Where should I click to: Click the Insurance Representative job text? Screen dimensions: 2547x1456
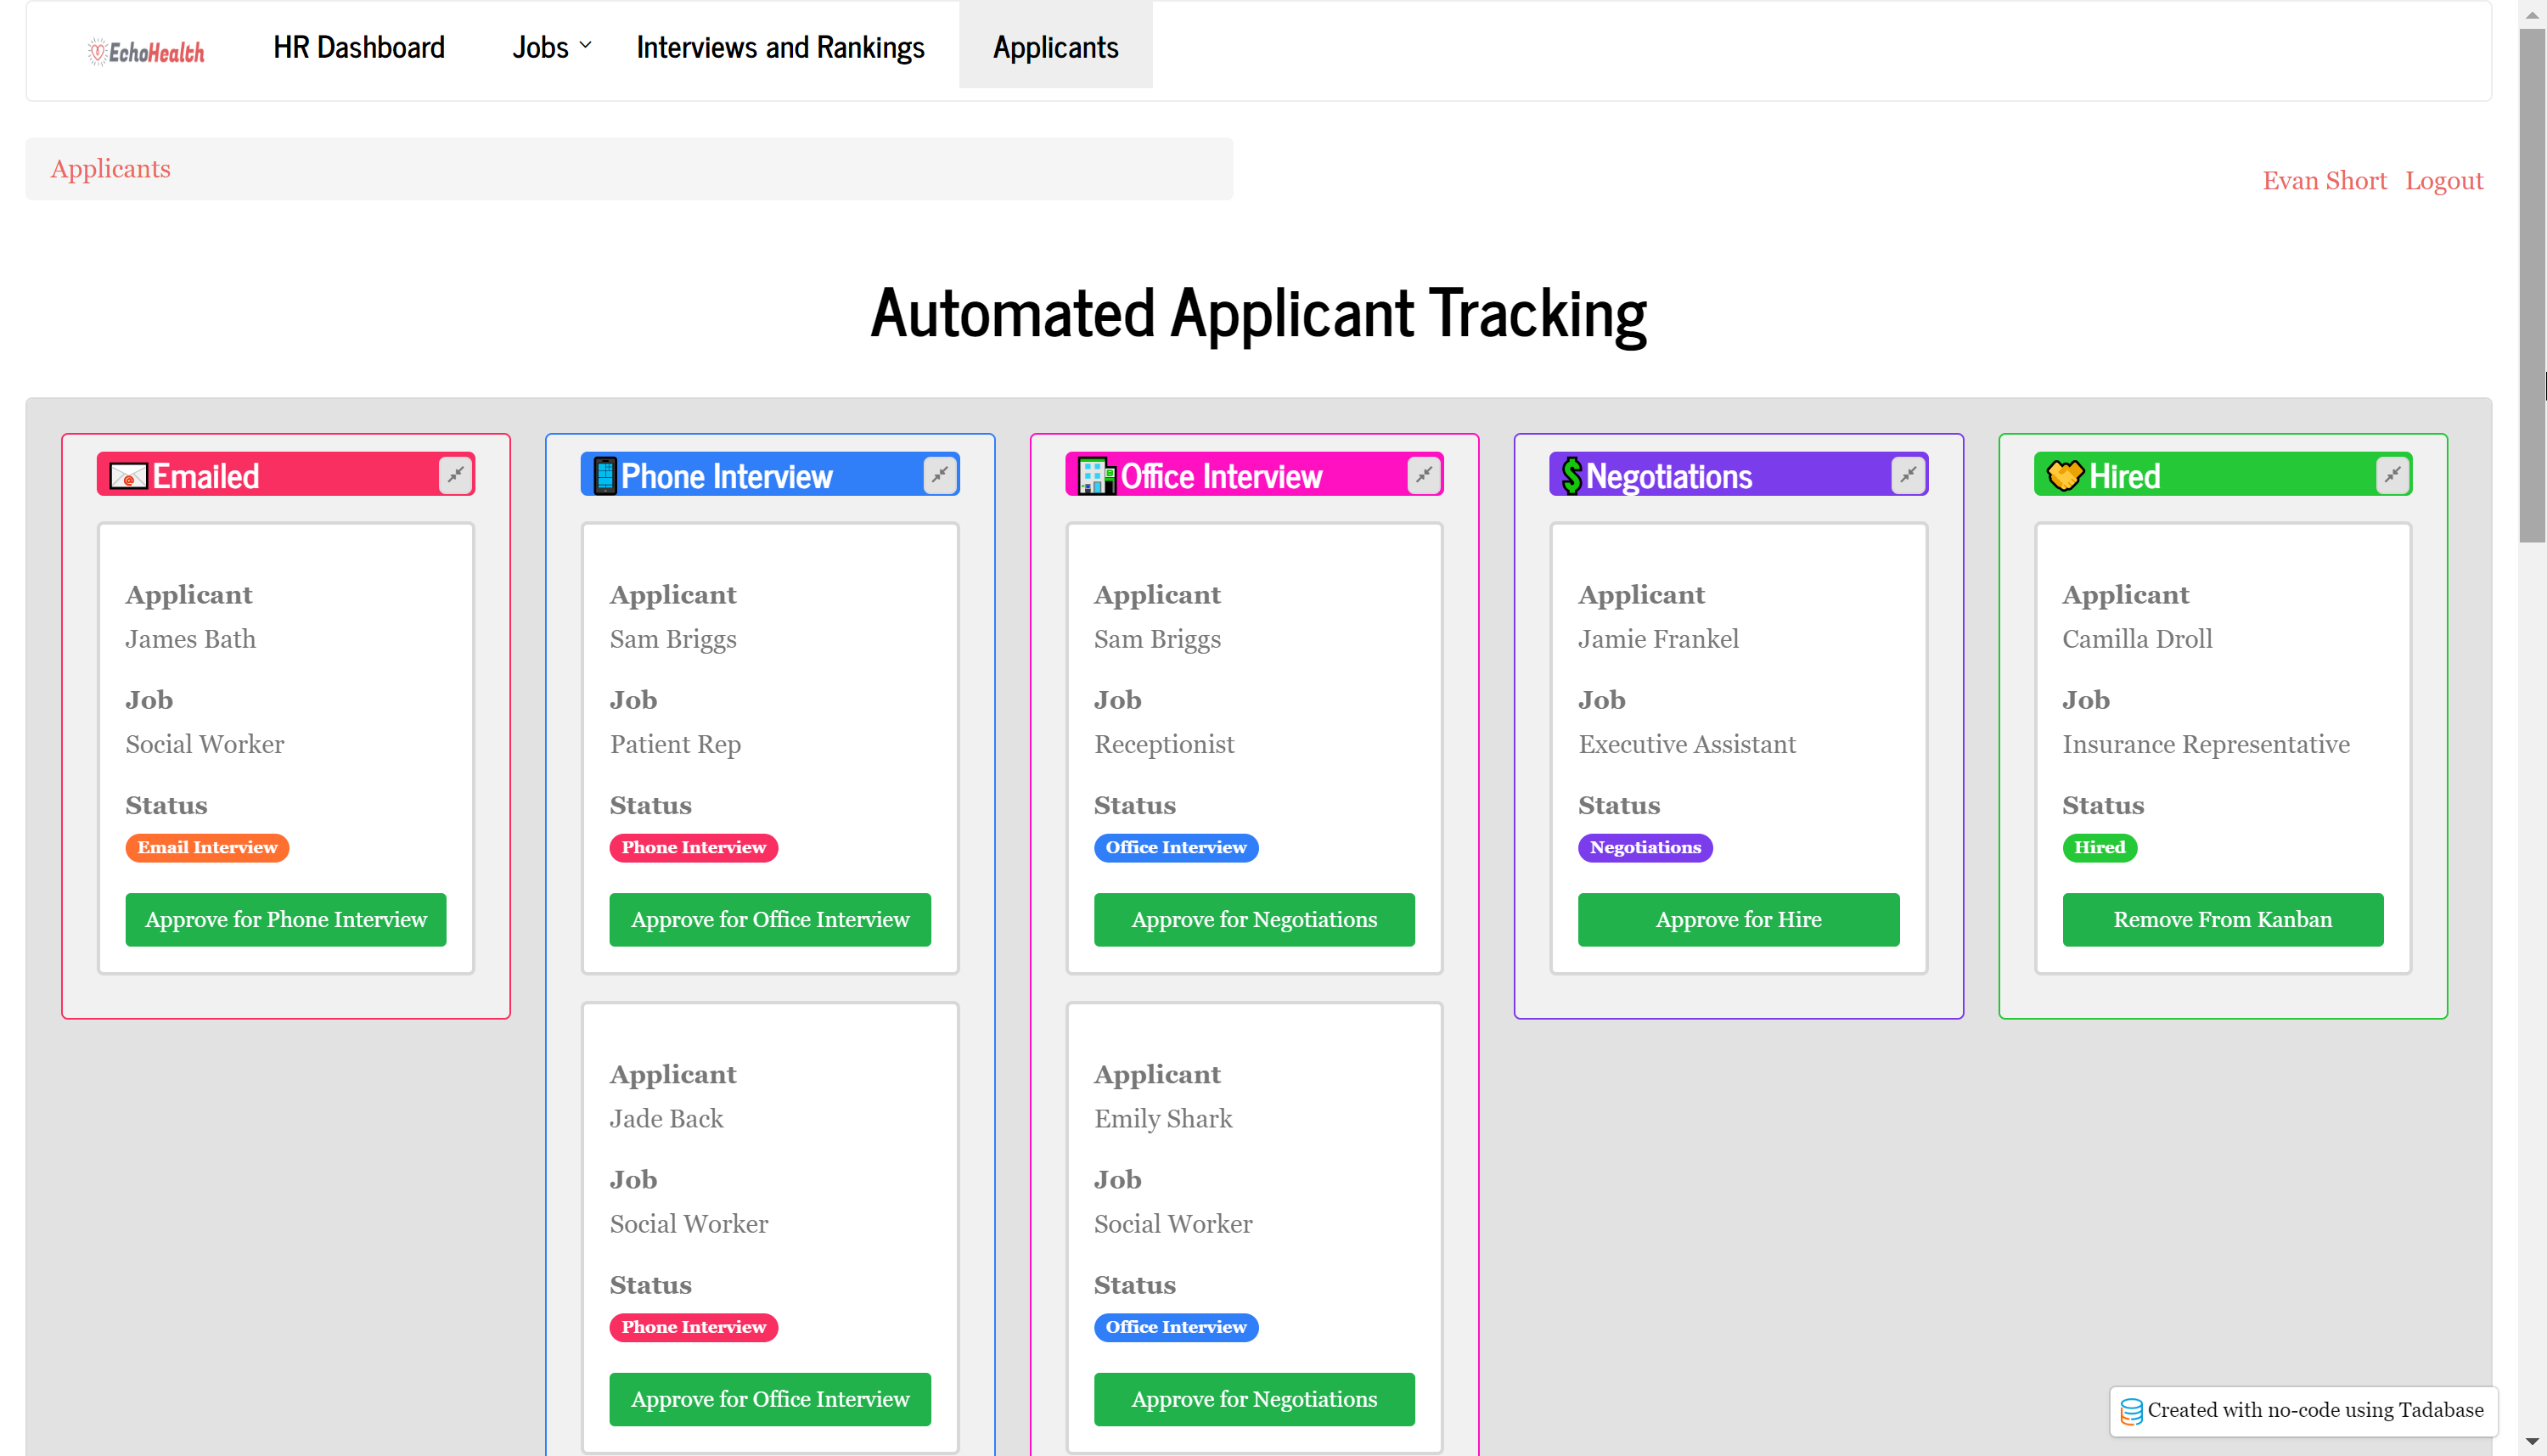pyautogui.click(x=2206, y=744)
